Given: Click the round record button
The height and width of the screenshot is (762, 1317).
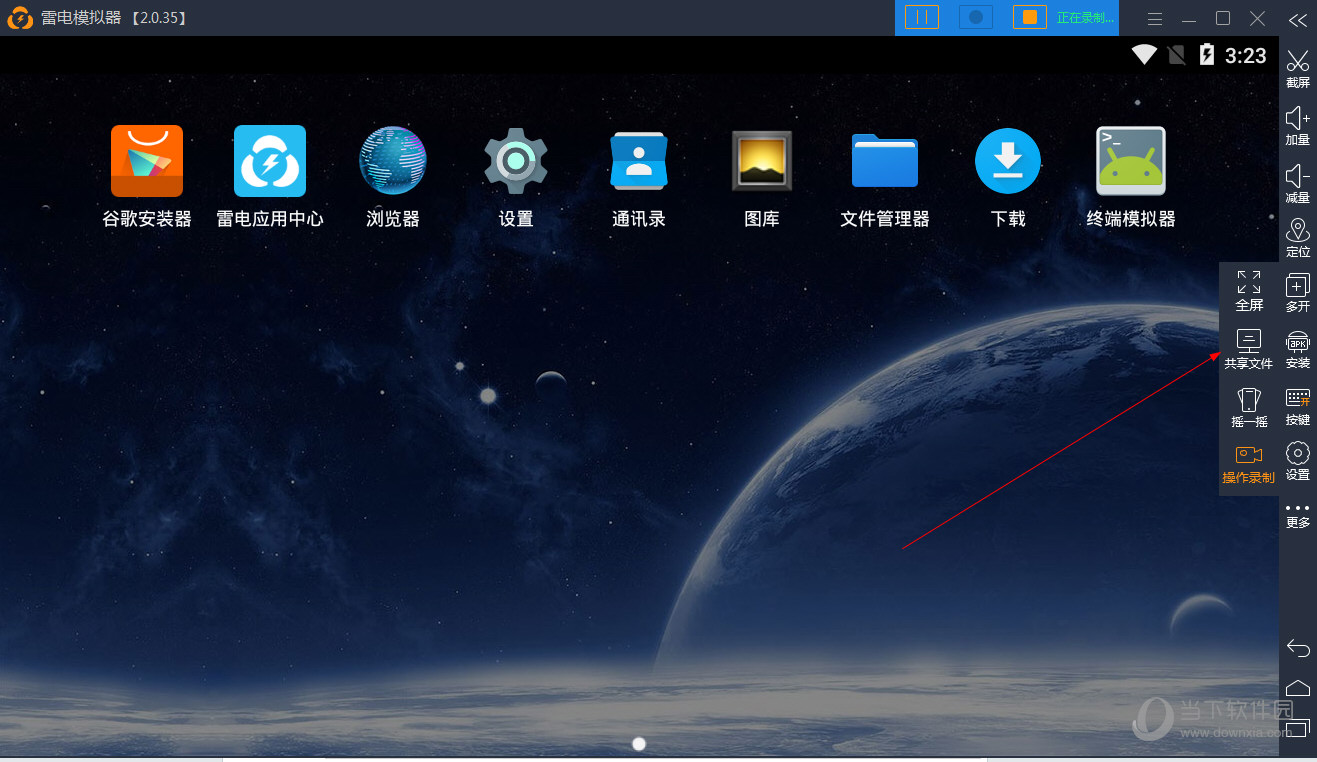Looking at the screenshot, I should [976, 17].
